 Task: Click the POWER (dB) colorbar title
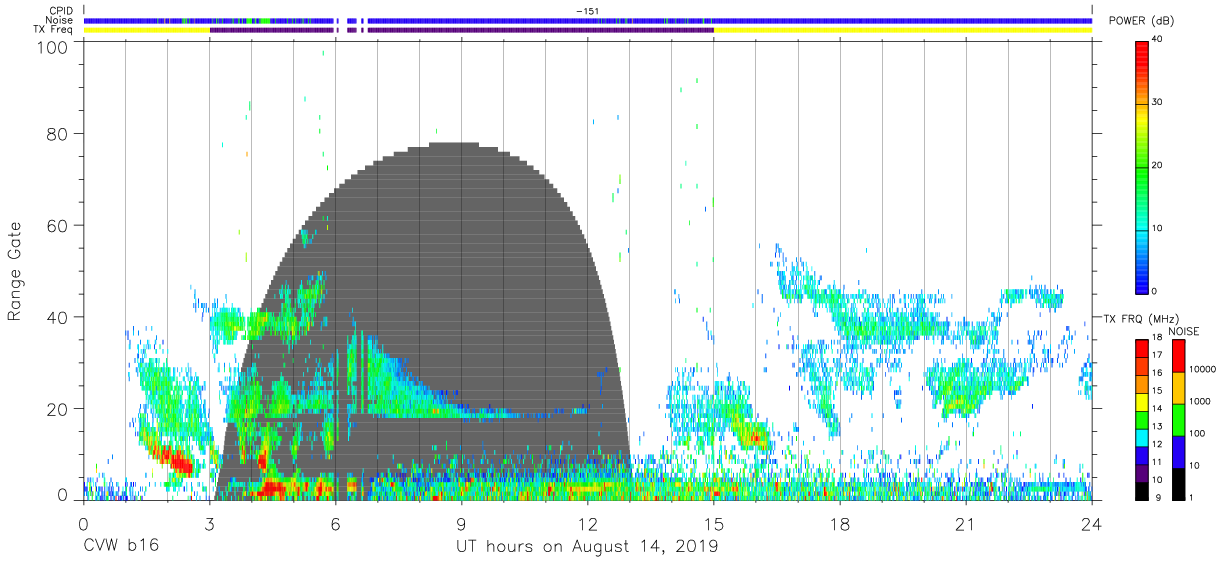(1142, 21)
